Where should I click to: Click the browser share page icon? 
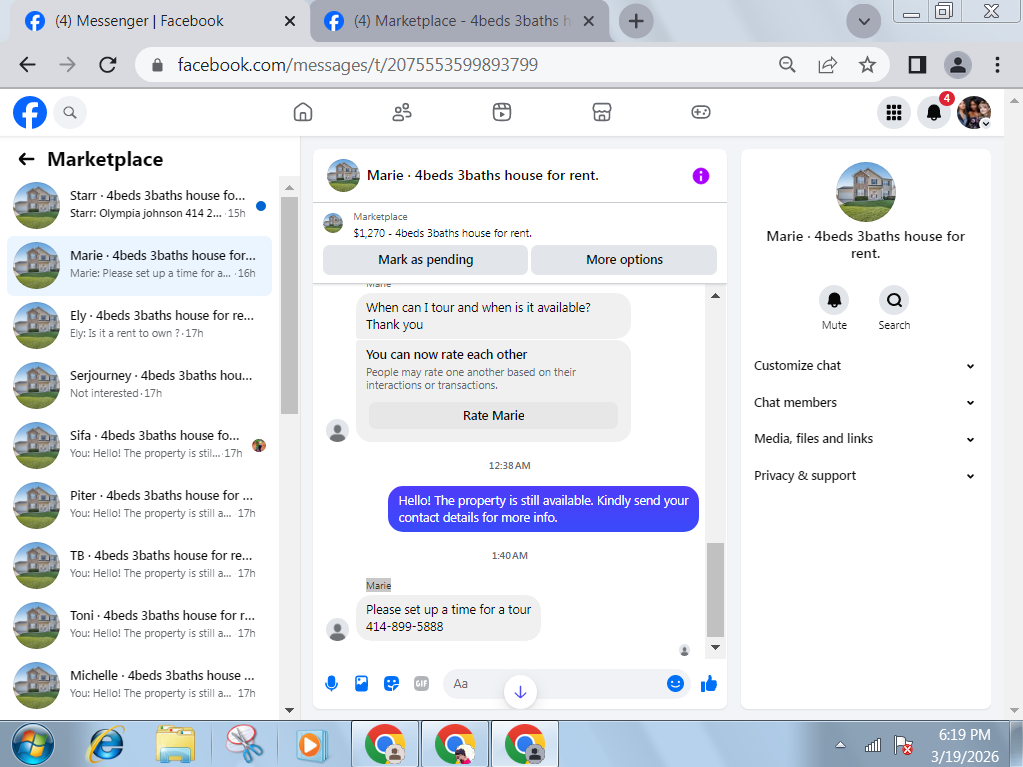(827, 65)
